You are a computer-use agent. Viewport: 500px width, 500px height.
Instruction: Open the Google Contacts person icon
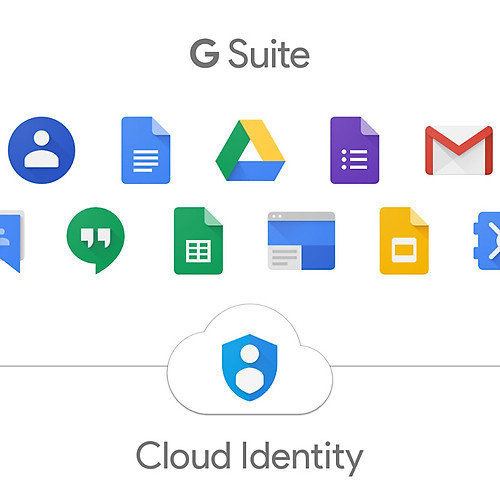pyautogui.click(x=42, y=150)
